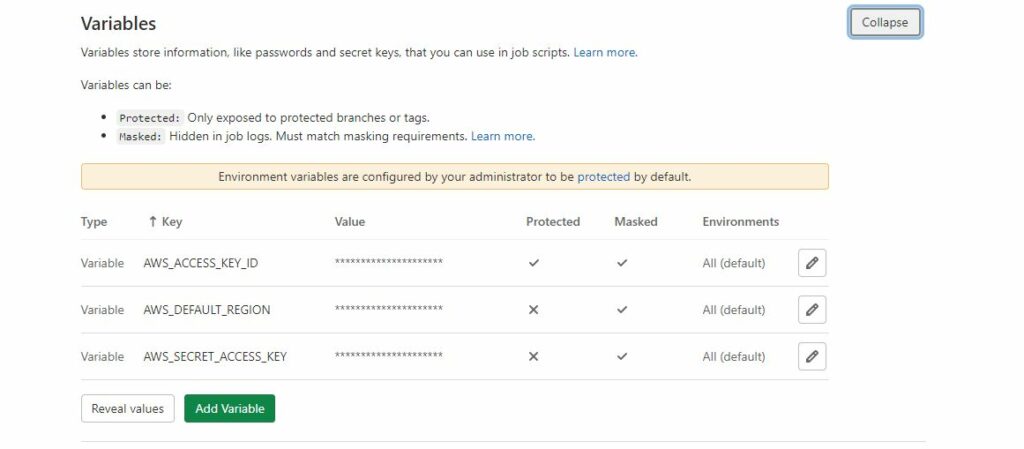Open Learn more link about variables
This screenshot has height=449, width=1024.
coord(605,52)
